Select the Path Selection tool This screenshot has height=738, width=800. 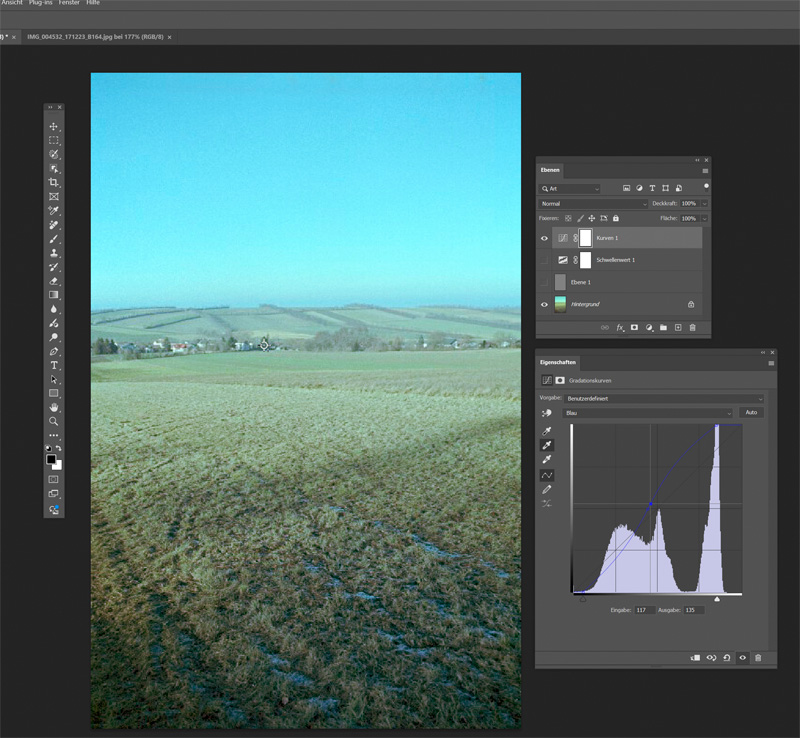(54, 379)
